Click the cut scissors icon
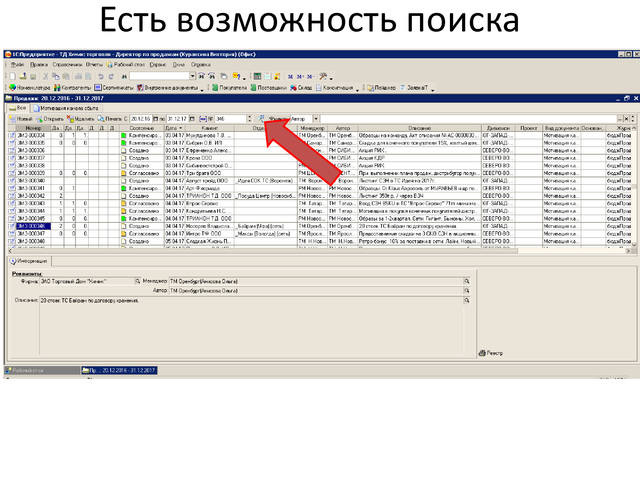This screenshot has height=480, width=640. point(46,76)
